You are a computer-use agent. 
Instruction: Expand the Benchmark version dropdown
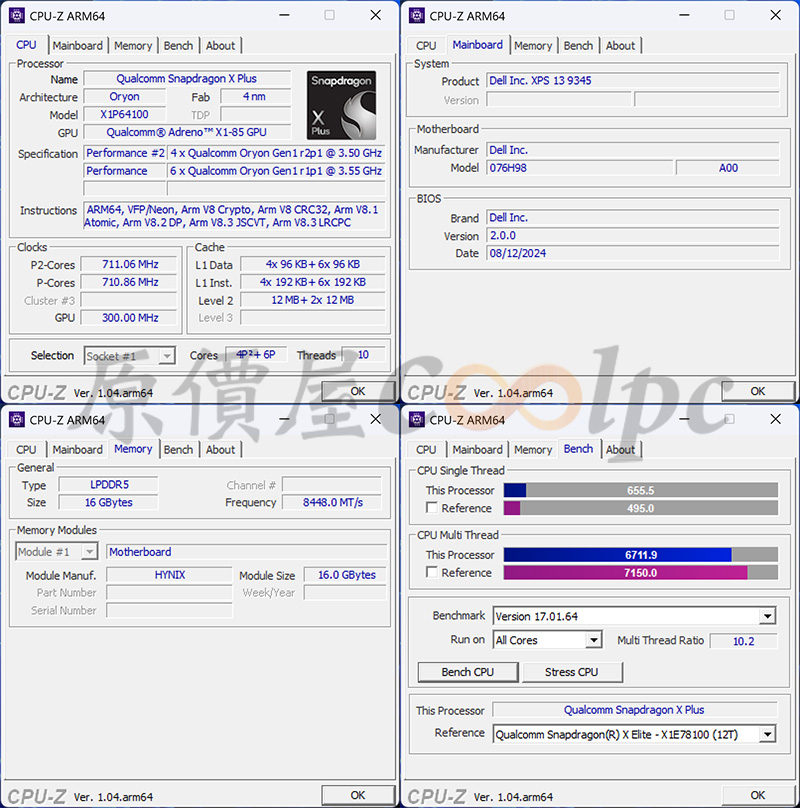[635, 616]
